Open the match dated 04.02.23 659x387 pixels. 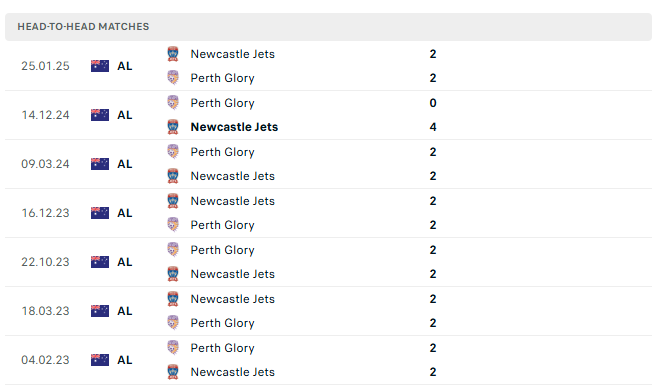pos(328,360)
